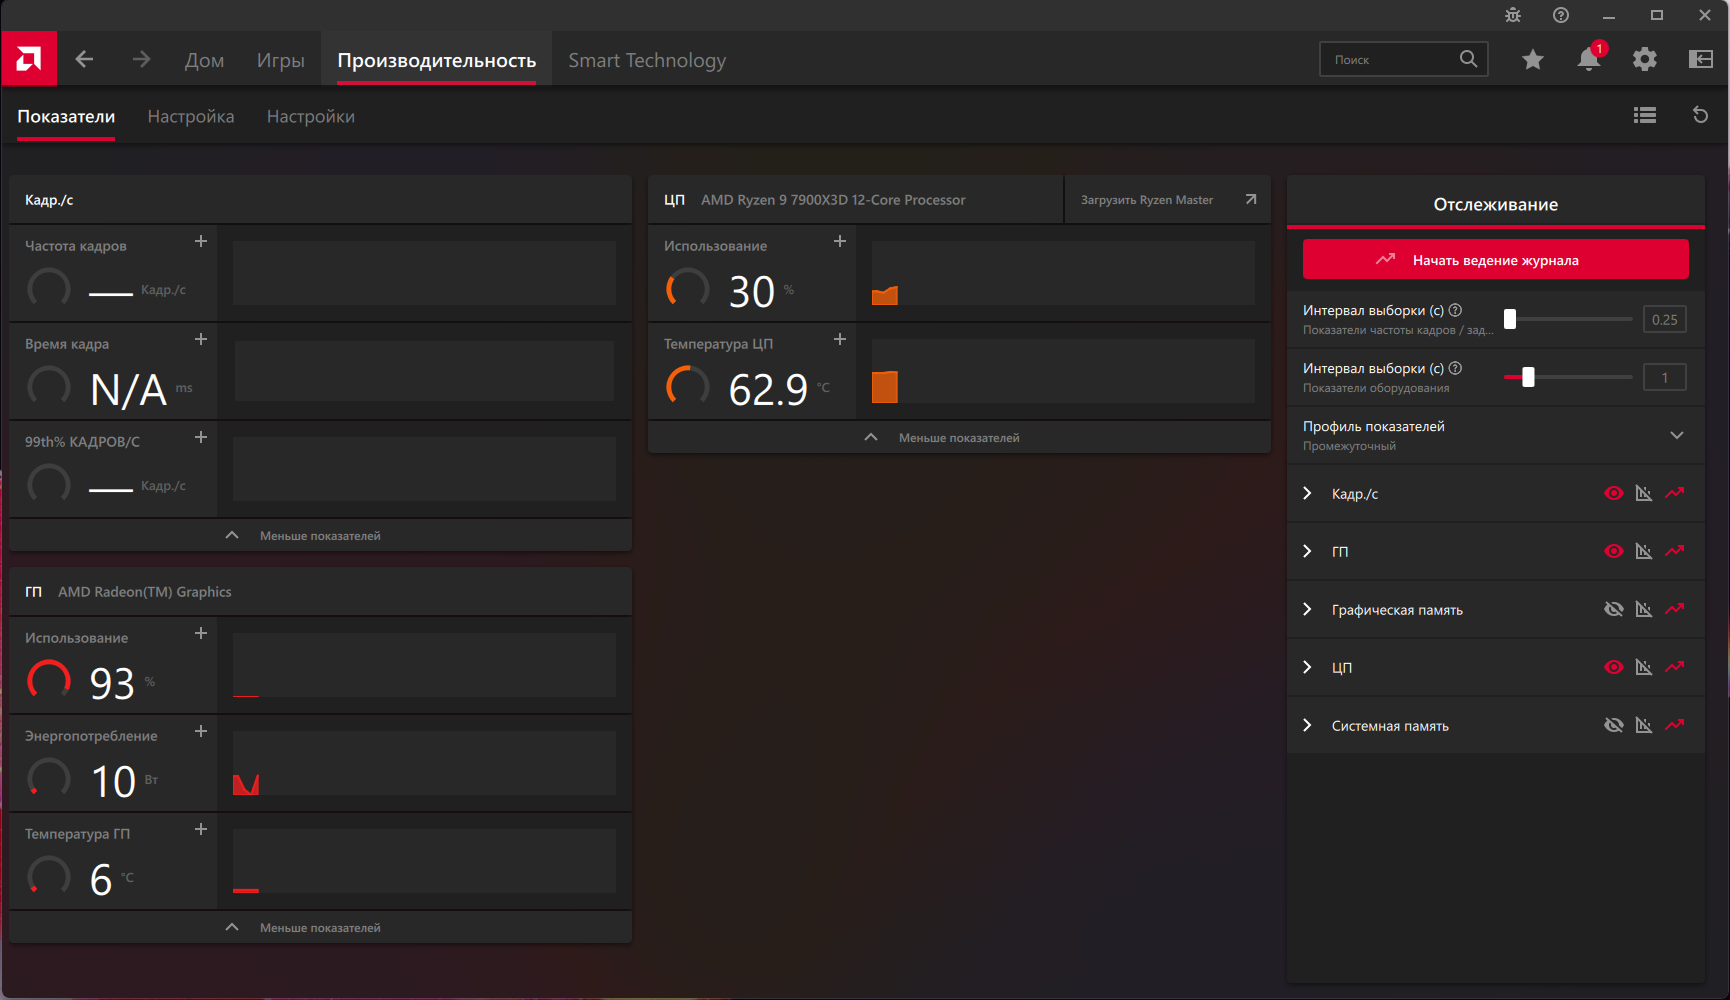Expand the ЦП tracking row
This screenshot has height=1000, width=1730.
[x=1307, y=667]
